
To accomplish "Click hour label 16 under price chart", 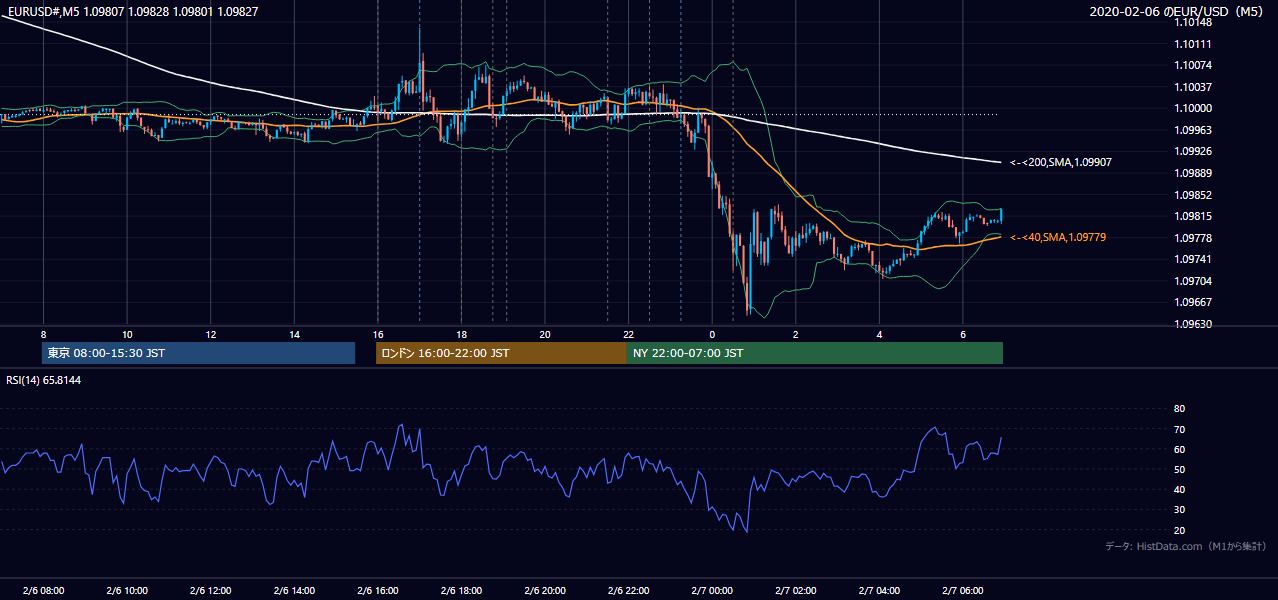I will 378,334.
